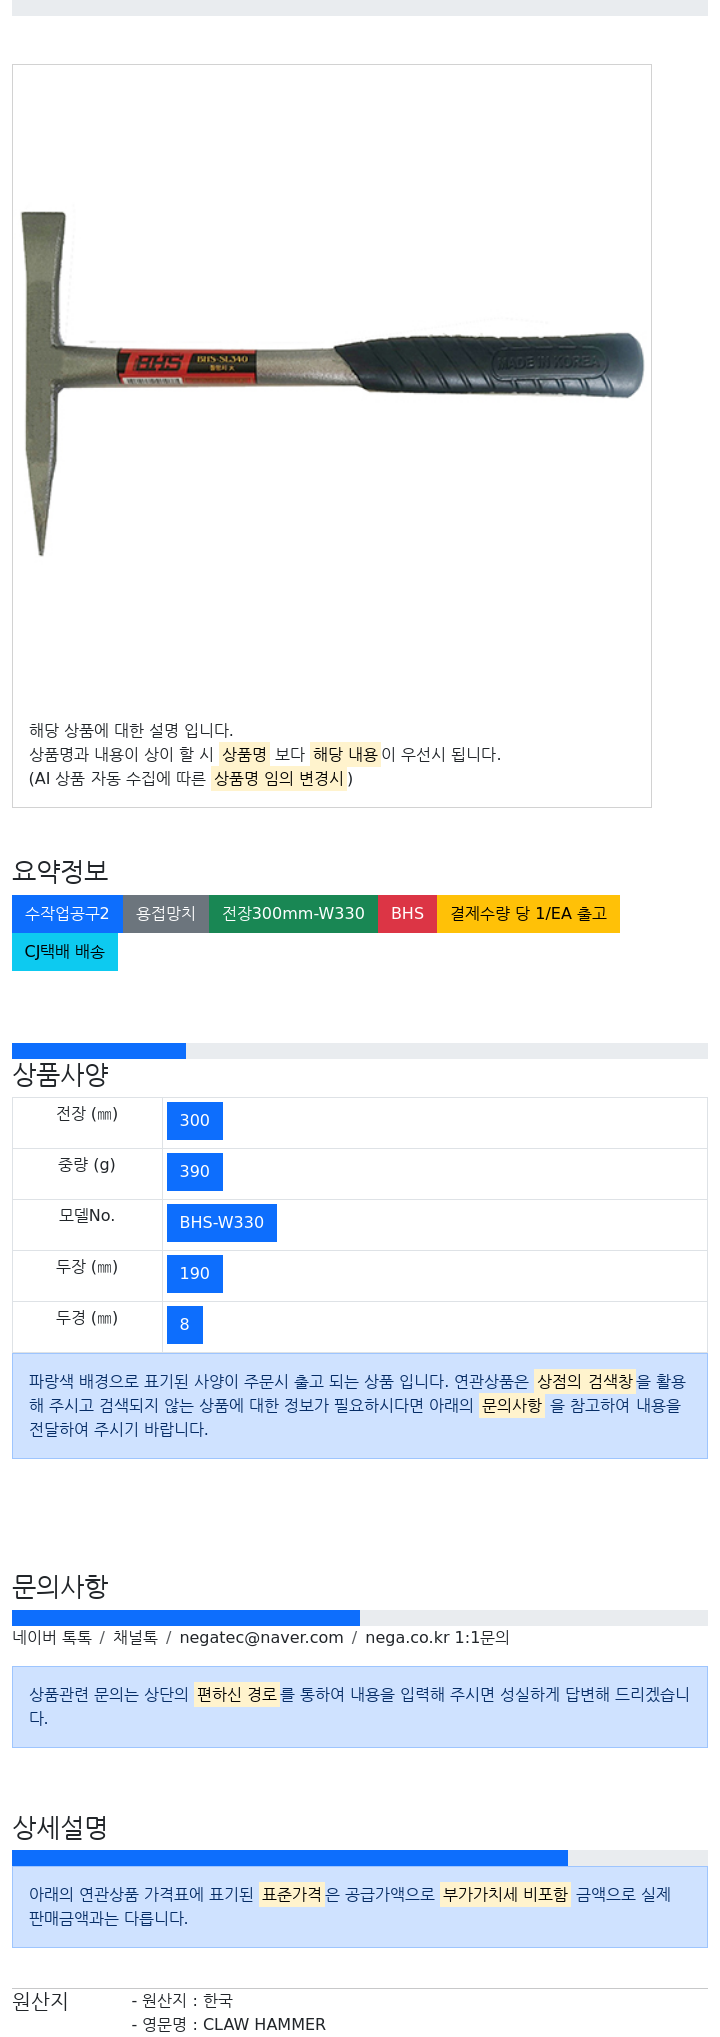Click the negatec@naver.com email address
This screenshot has width=720, height=2037.
261,1638
